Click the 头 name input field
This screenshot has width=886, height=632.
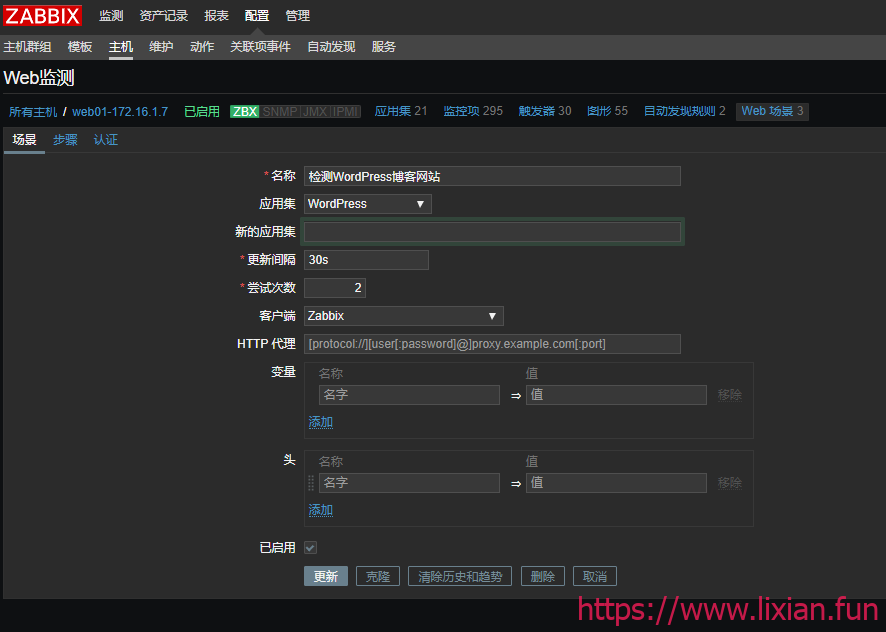(409, 483)
